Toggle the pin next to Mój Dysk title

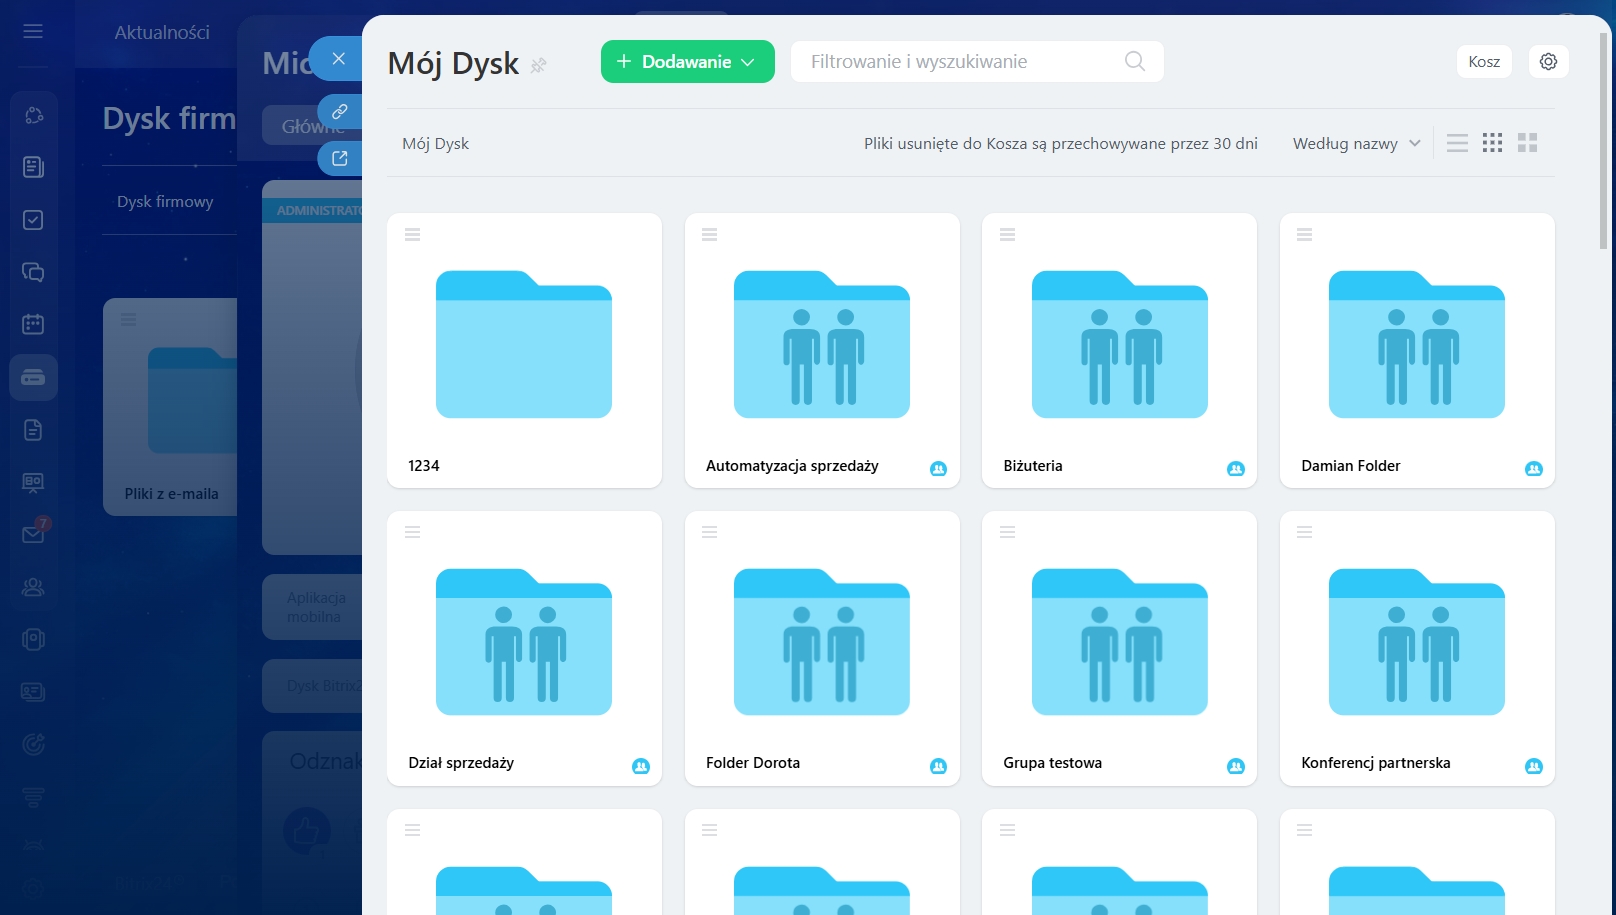[538, 66]
